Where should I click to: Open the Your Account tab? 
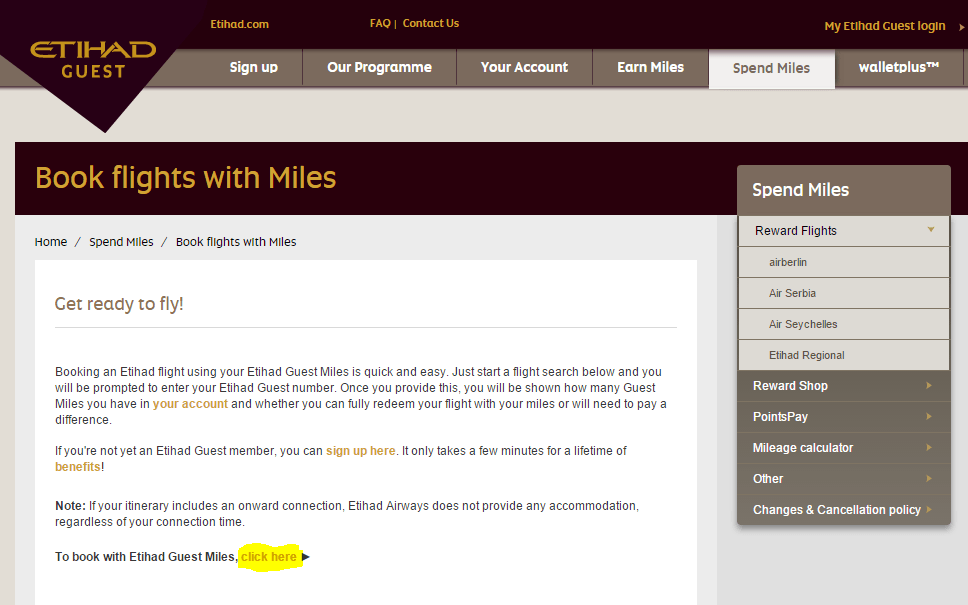pyautogui.click(x=524, y=67)
